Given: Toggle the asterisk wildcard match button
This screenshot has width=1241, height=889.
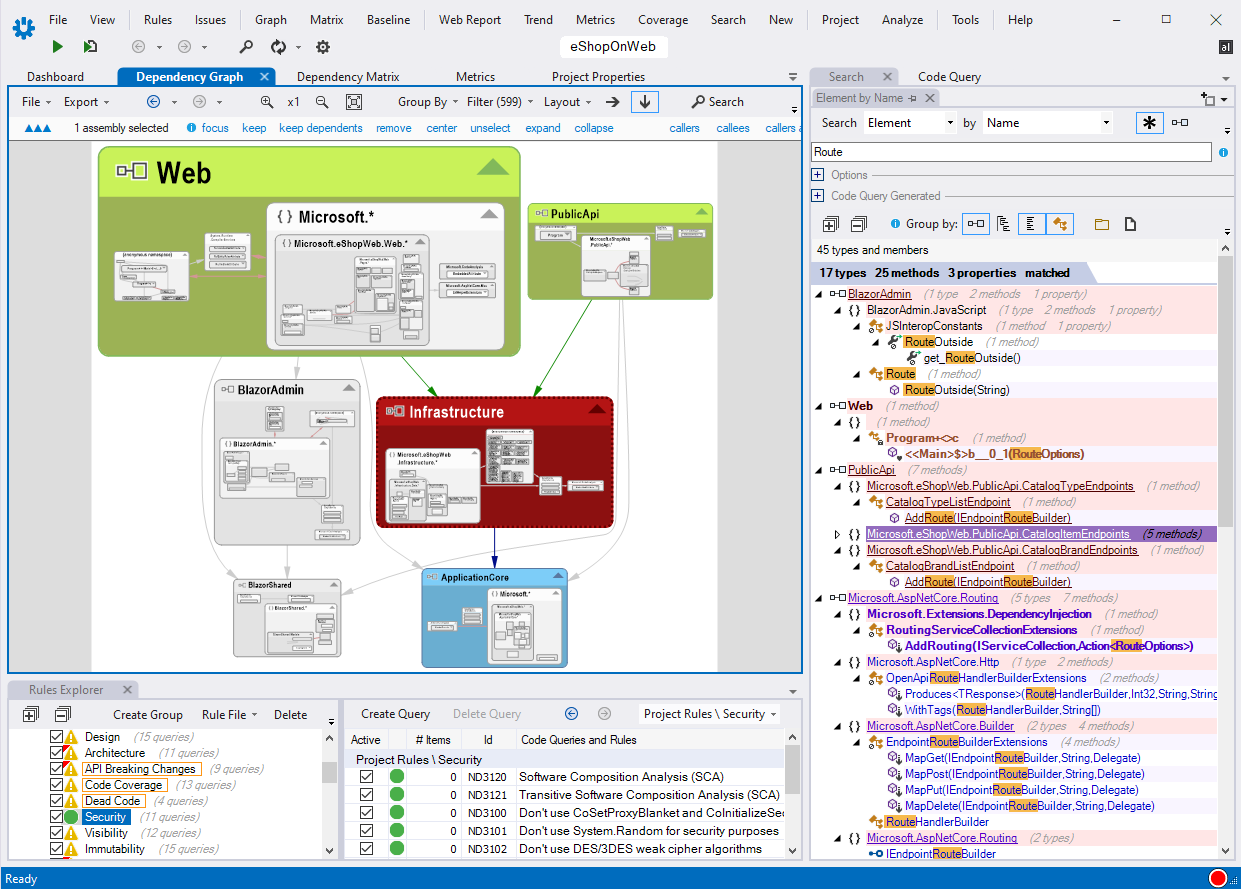Looking at the screenshot, I should [1149, 123].
